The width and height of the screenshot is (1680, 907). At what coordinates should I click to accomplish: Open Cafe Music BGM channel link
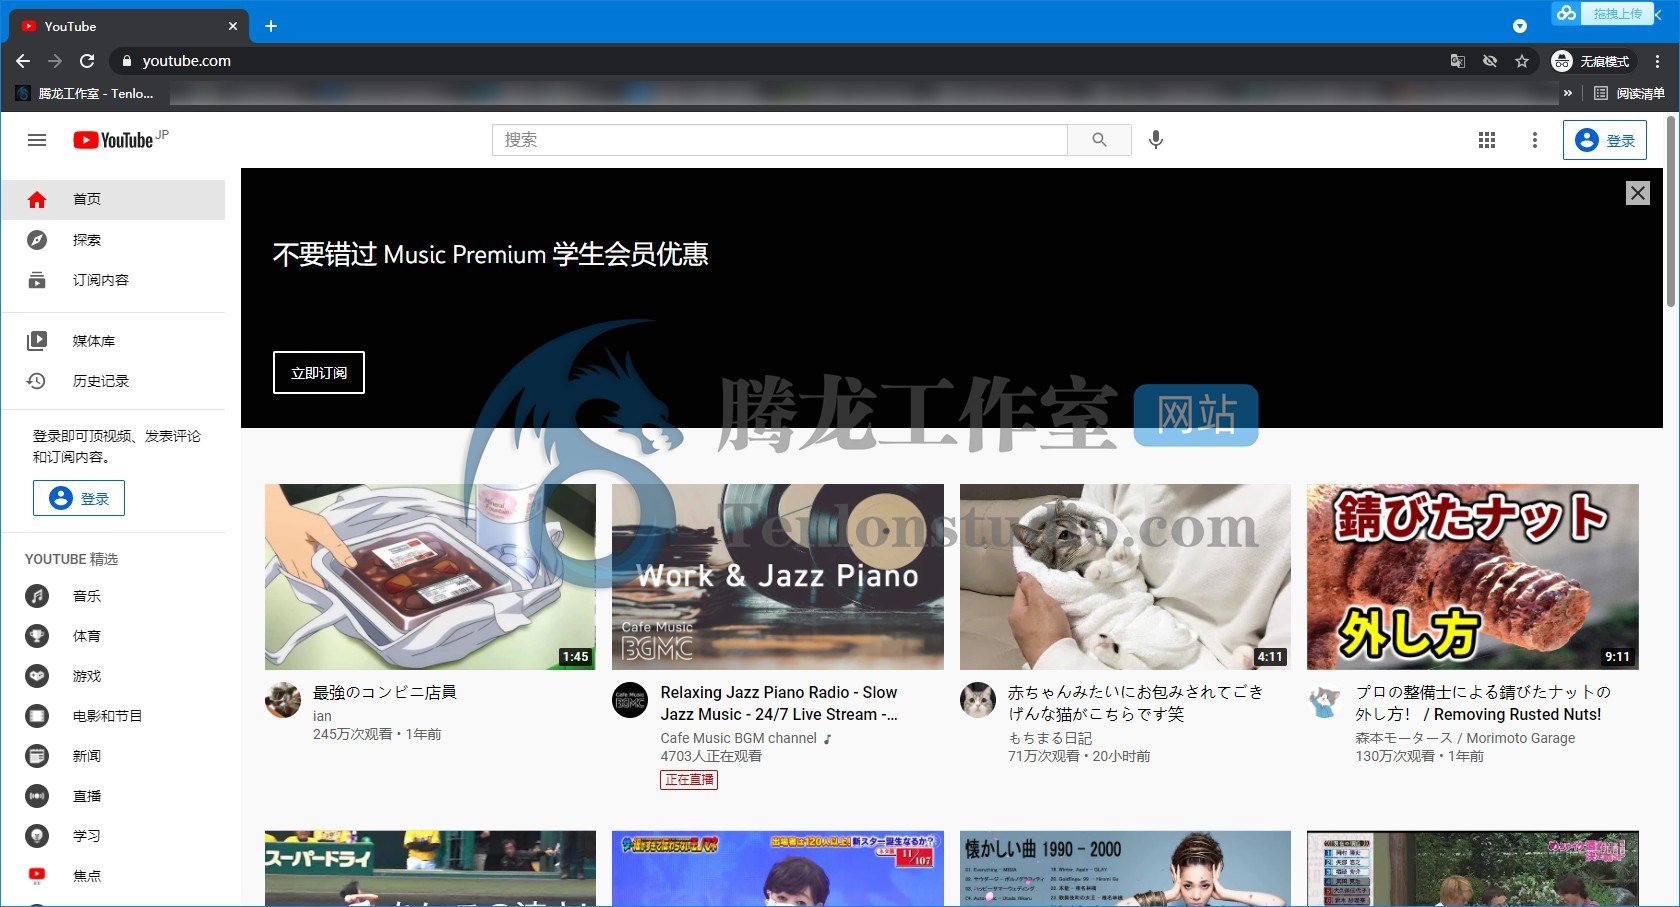pyautogui.click(x=739, y=738)
